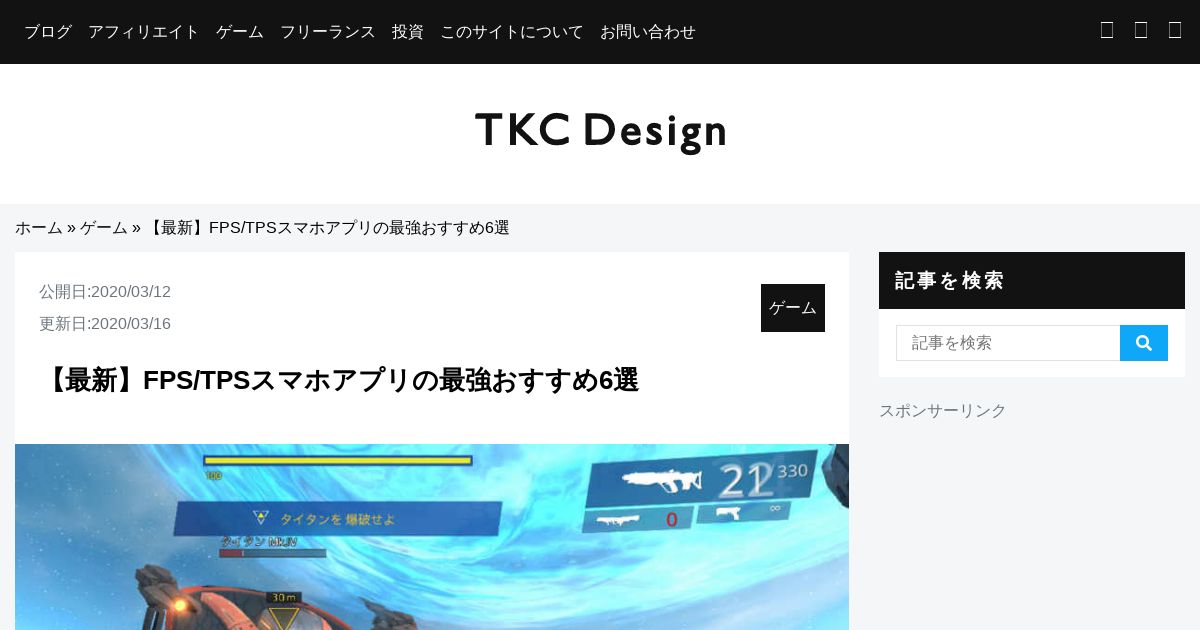Screen dimensions: 1200x630
Task: Click the 公開日:2020/03/12 text
Action: [105, 292]
